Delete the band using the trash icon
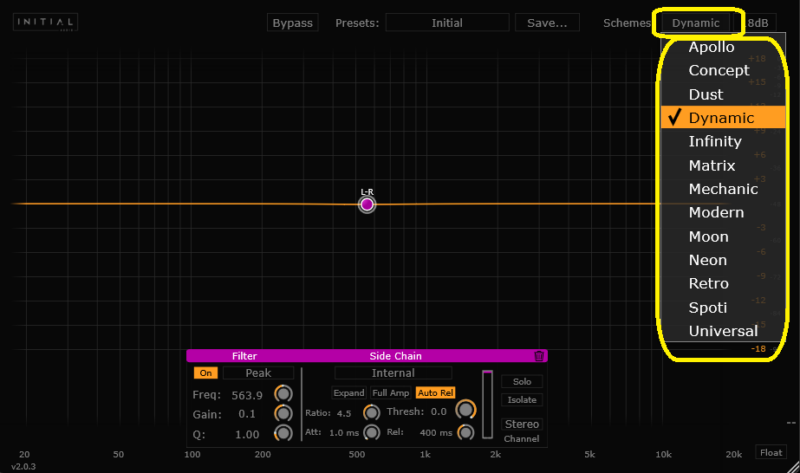Image resolution: width=800 pixels, height=473 pixels. (x=539, y=355)
